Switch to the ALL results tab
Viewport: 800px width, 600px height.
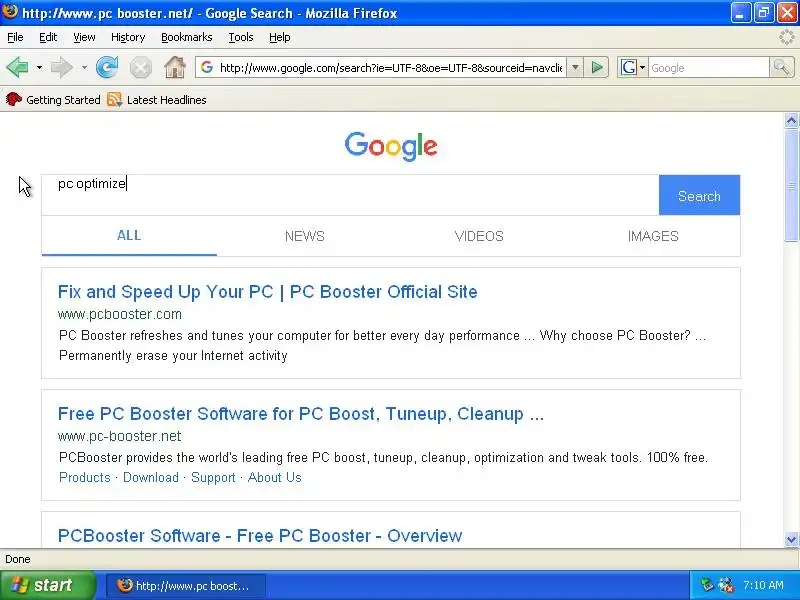click(129, 236)
